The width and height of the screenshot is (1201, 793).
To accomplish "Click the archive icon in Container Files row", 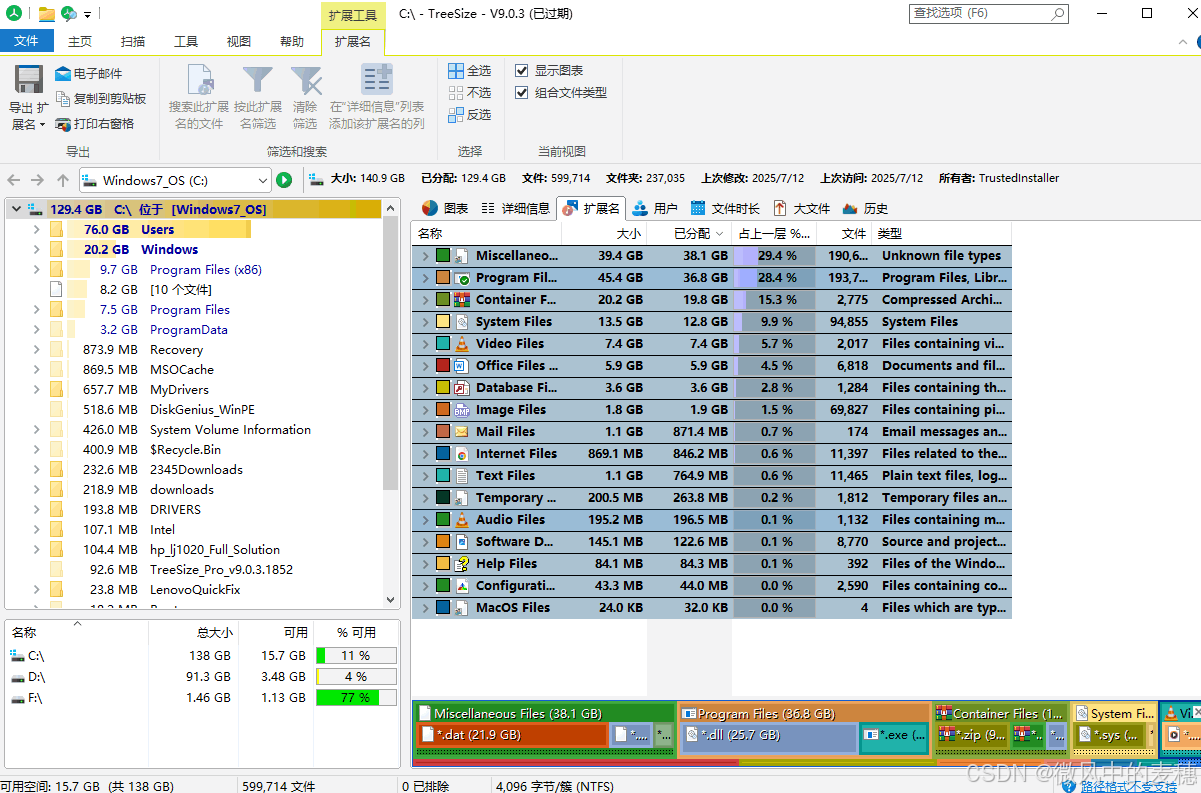I will pyautogui.click(x=461, y=299).
